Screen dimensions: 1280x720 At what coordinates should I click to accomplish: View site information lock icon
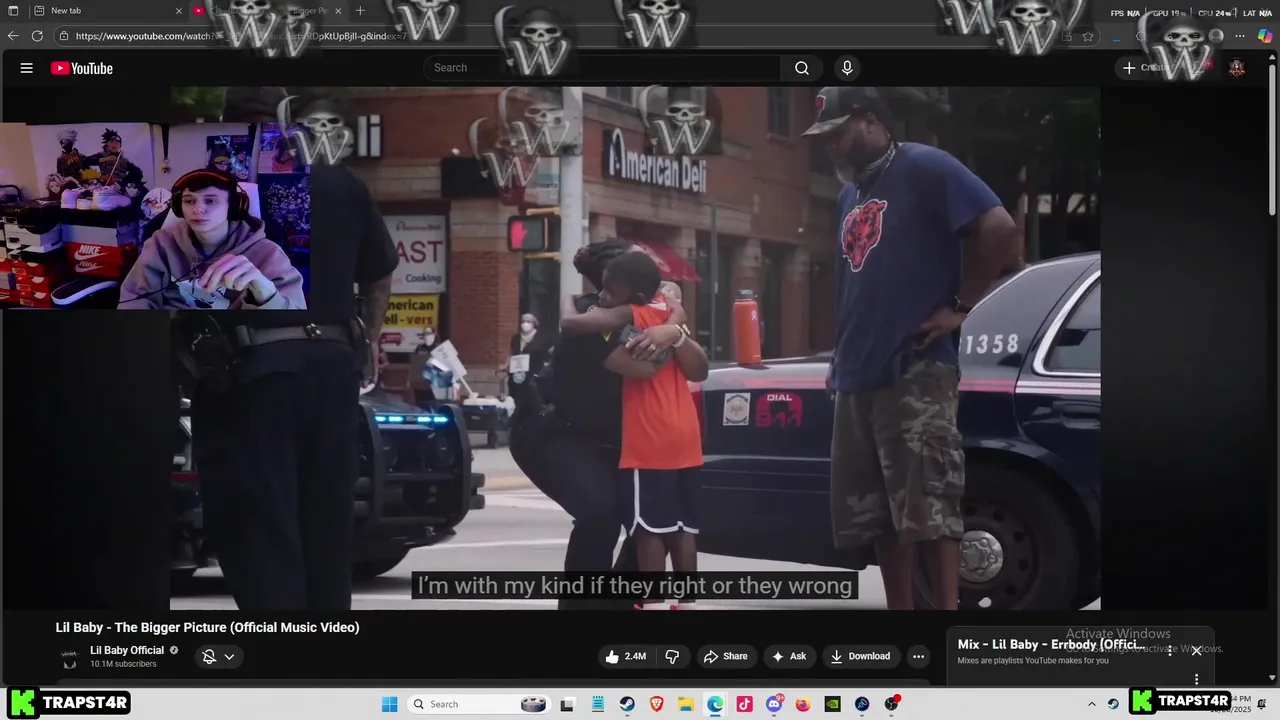(64, 36)
